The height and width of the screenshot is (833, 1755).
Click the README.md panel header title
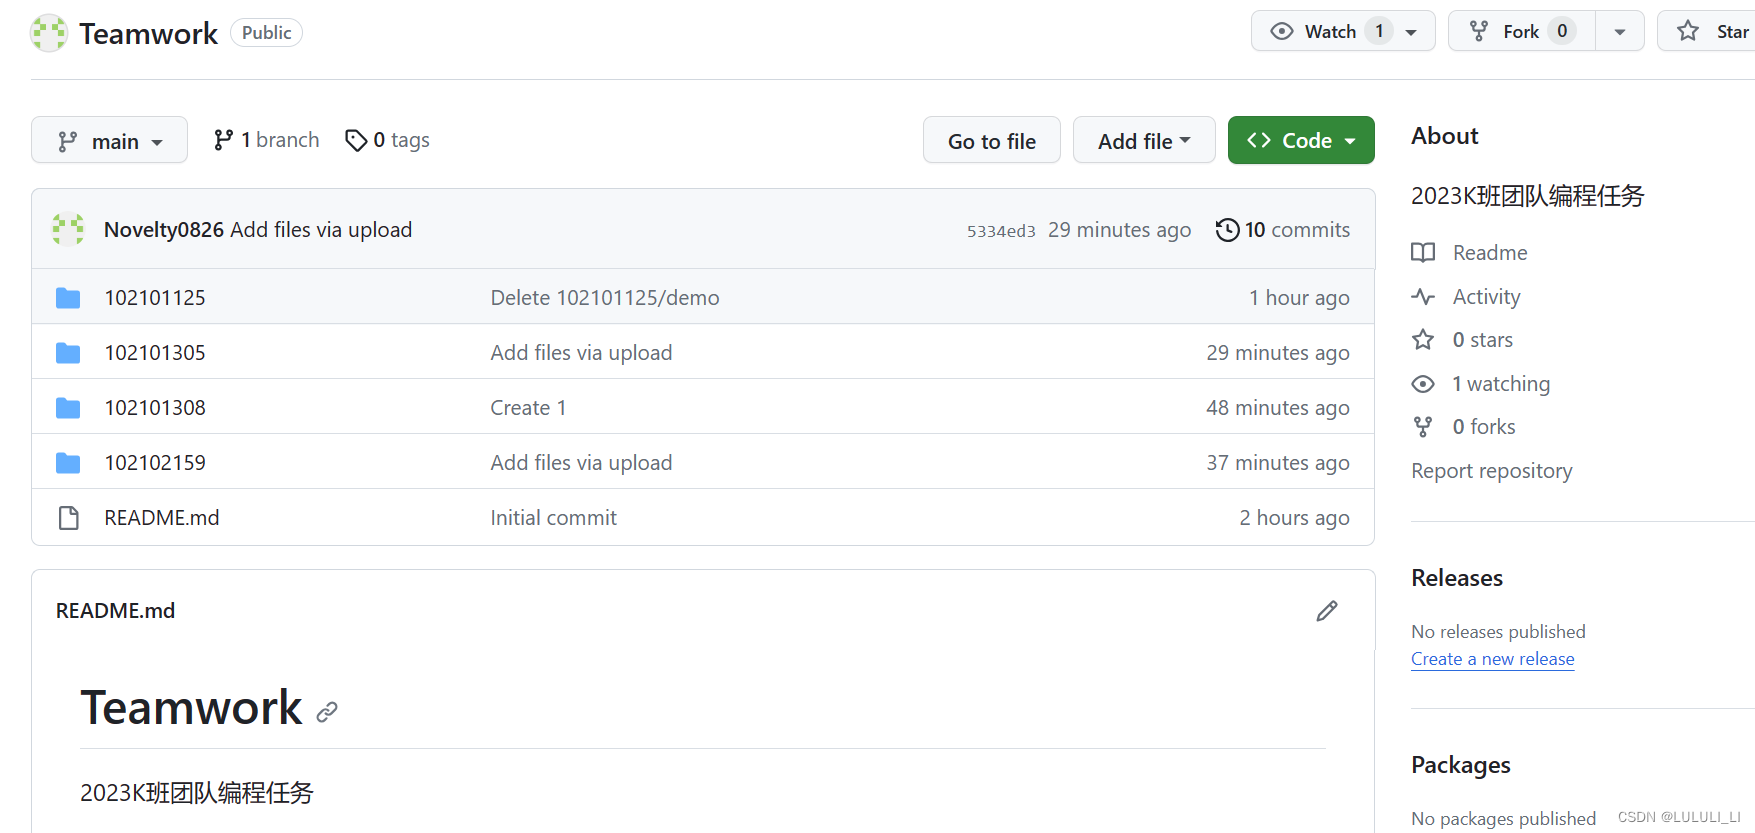pos(115,611)
